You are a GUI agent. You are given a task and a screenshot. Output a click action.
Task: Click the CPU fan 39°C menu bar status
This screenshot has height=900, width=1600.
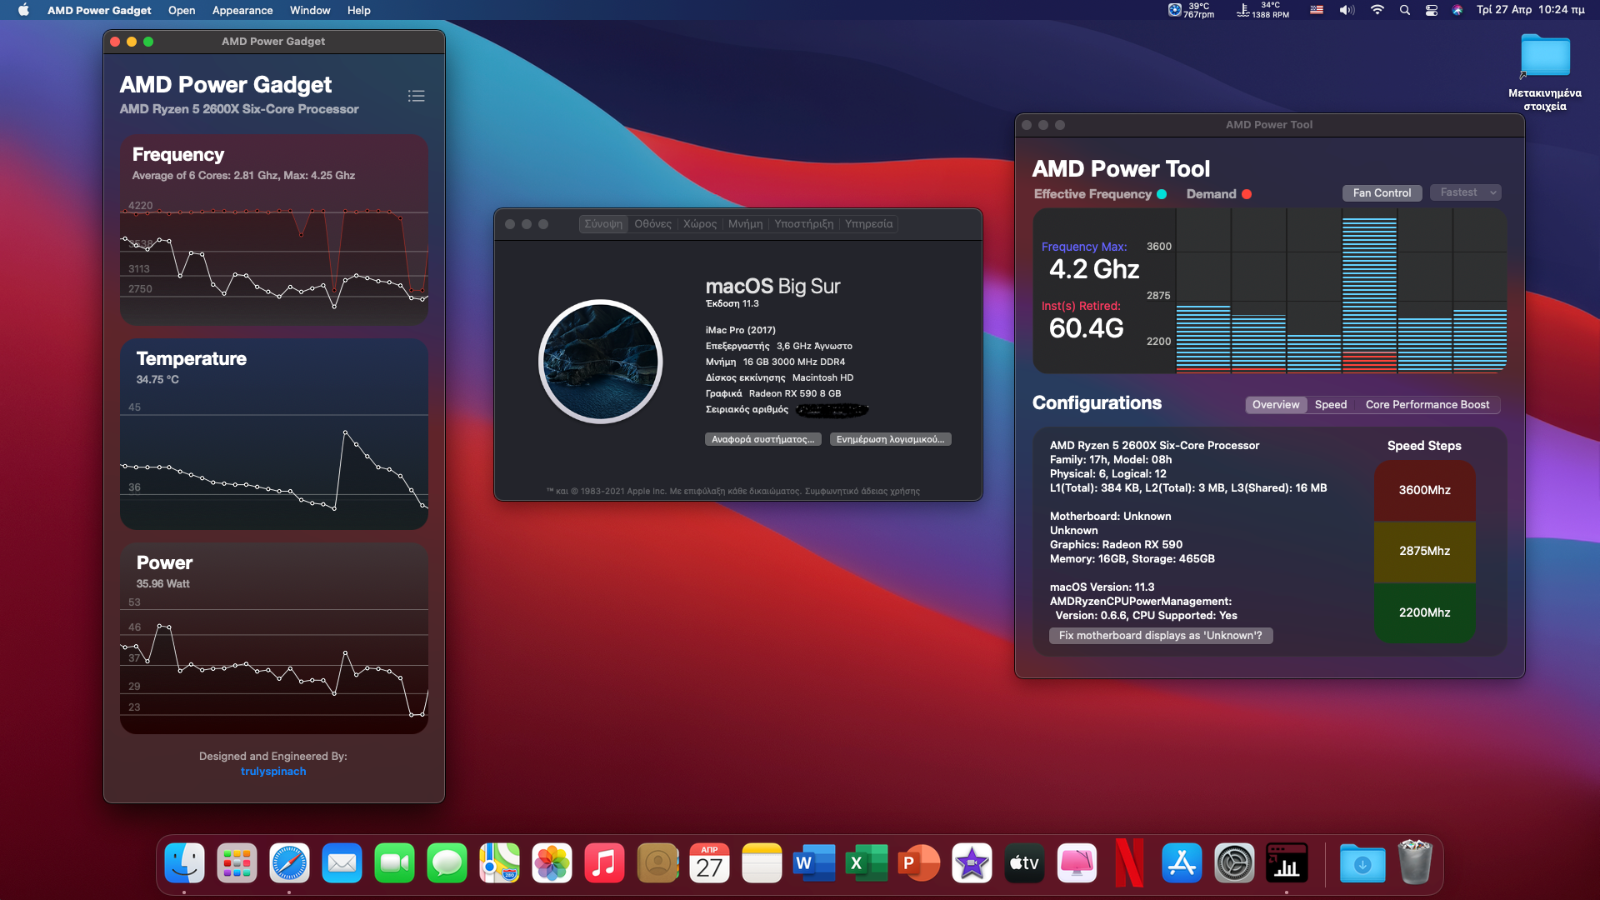click(x=1191, y=10)
